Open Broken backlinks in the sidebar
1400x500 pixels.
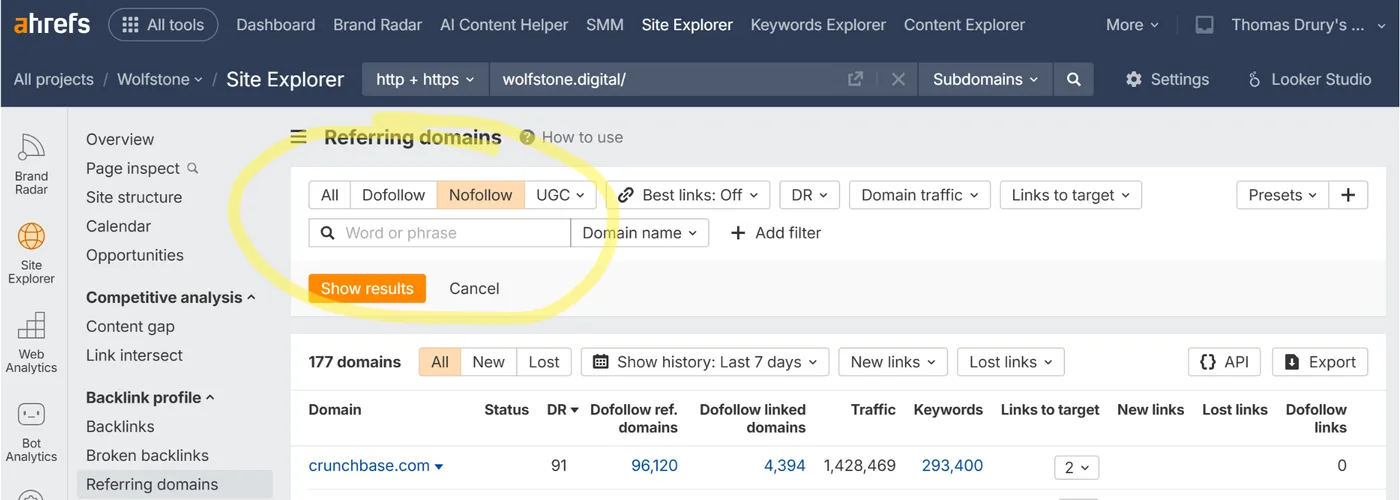tap(147, 455)
